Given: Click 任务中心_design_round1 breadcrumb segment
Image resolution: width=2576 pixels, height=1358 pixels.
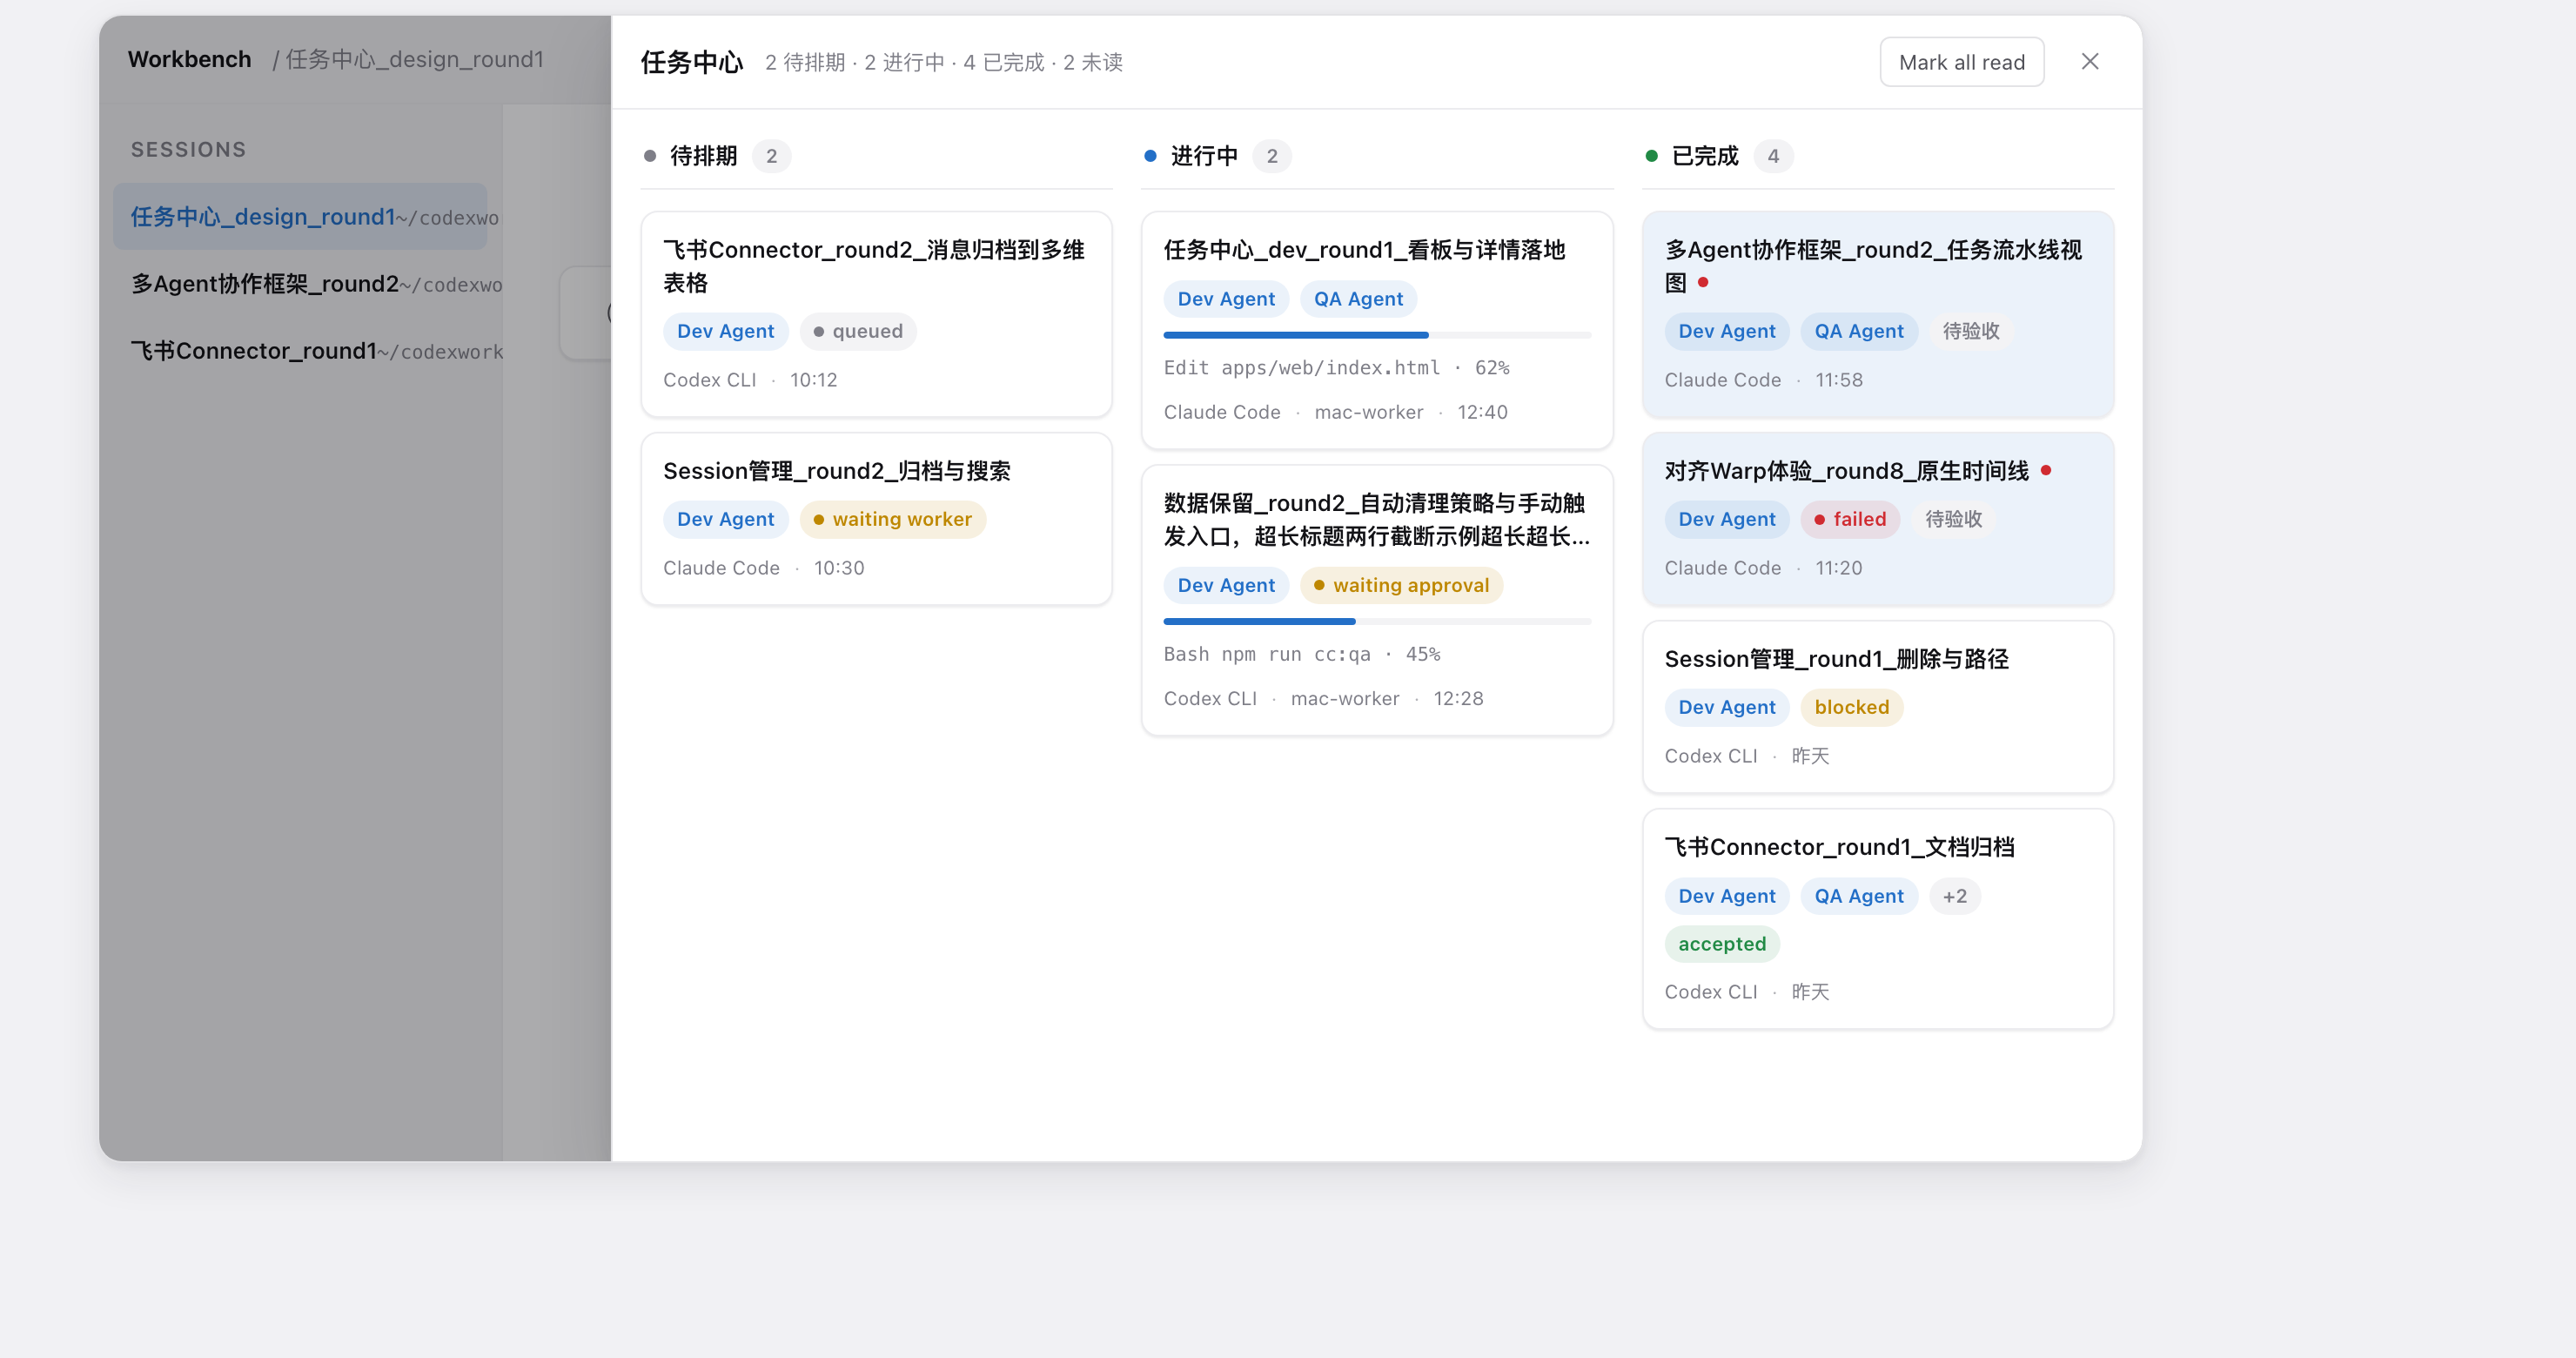Looking at the screenshot, I should click(x=414, y=59).
